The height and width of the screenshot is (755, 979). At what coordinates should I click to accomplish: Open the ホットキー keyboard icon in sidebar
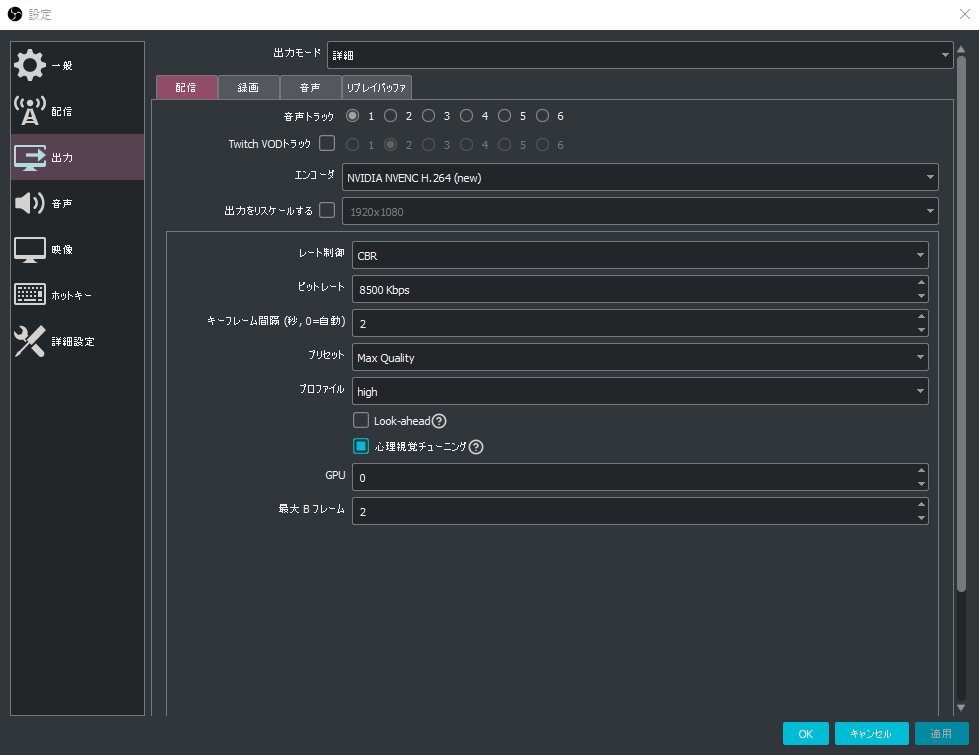[29, 294]
